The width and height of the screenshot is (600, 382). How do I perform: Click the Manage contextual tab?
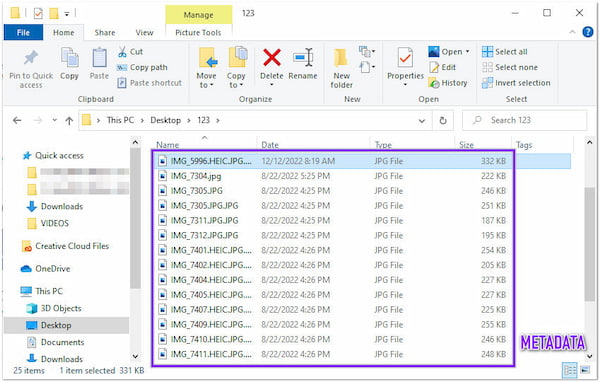pos(199,15)
